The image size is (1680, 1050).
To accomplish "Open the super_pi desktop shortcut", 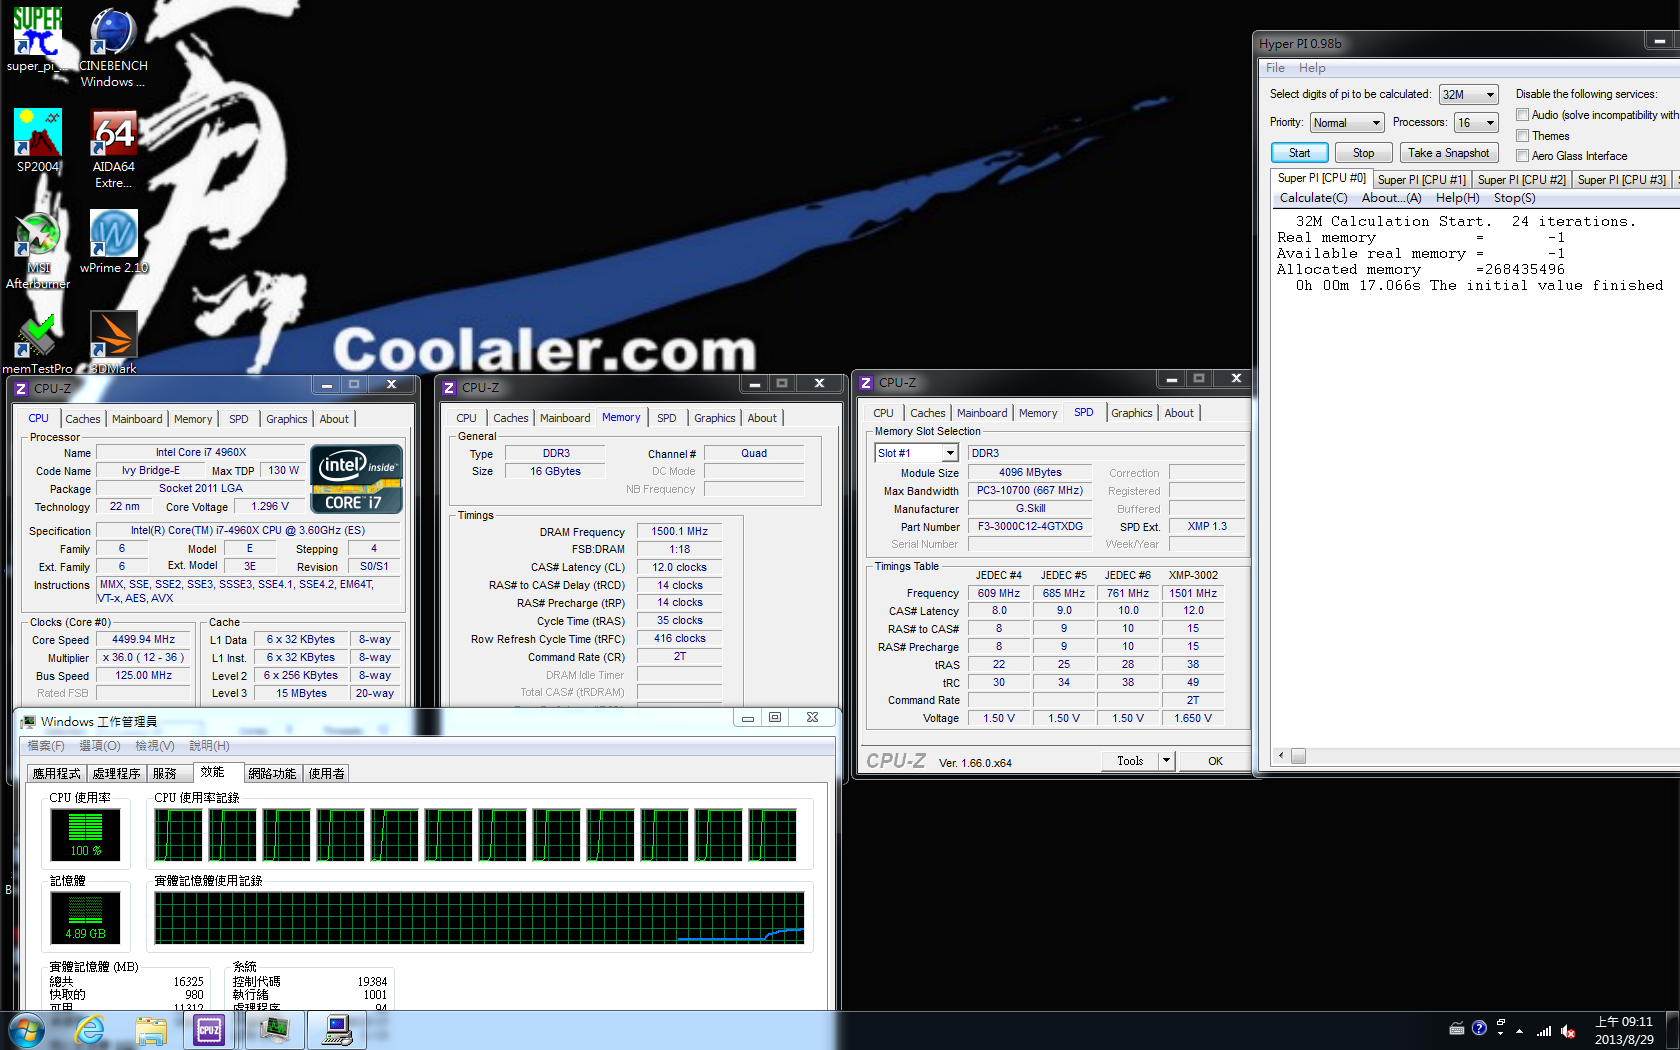I will tap(37, 40).
